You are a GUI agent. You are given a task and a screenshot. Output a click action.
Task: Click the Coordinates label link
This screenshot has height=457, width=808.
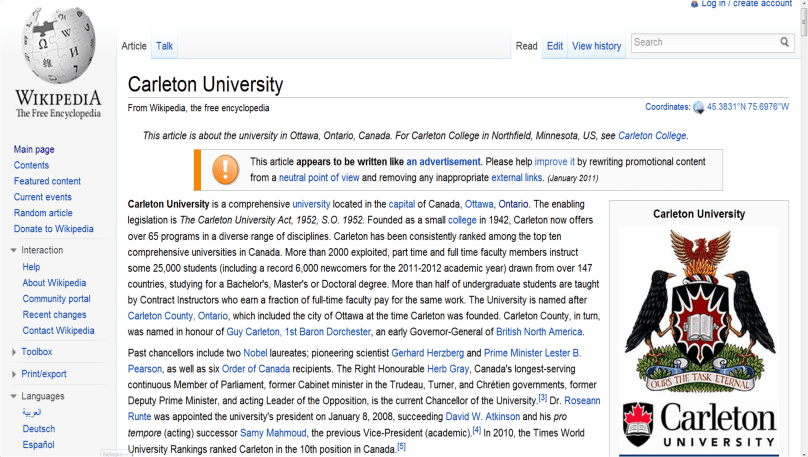click(667, 107)
